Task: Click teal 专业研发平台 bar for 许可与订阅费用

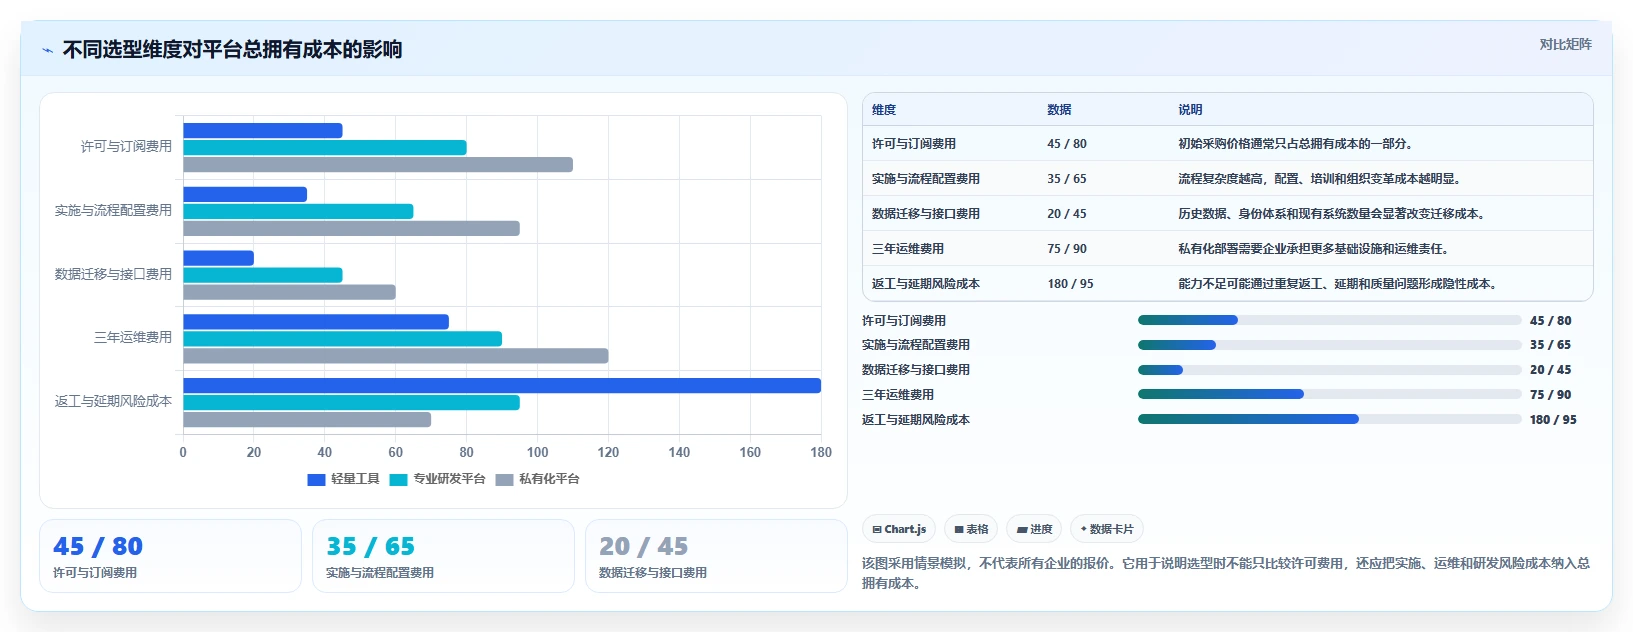Action: 325,148
